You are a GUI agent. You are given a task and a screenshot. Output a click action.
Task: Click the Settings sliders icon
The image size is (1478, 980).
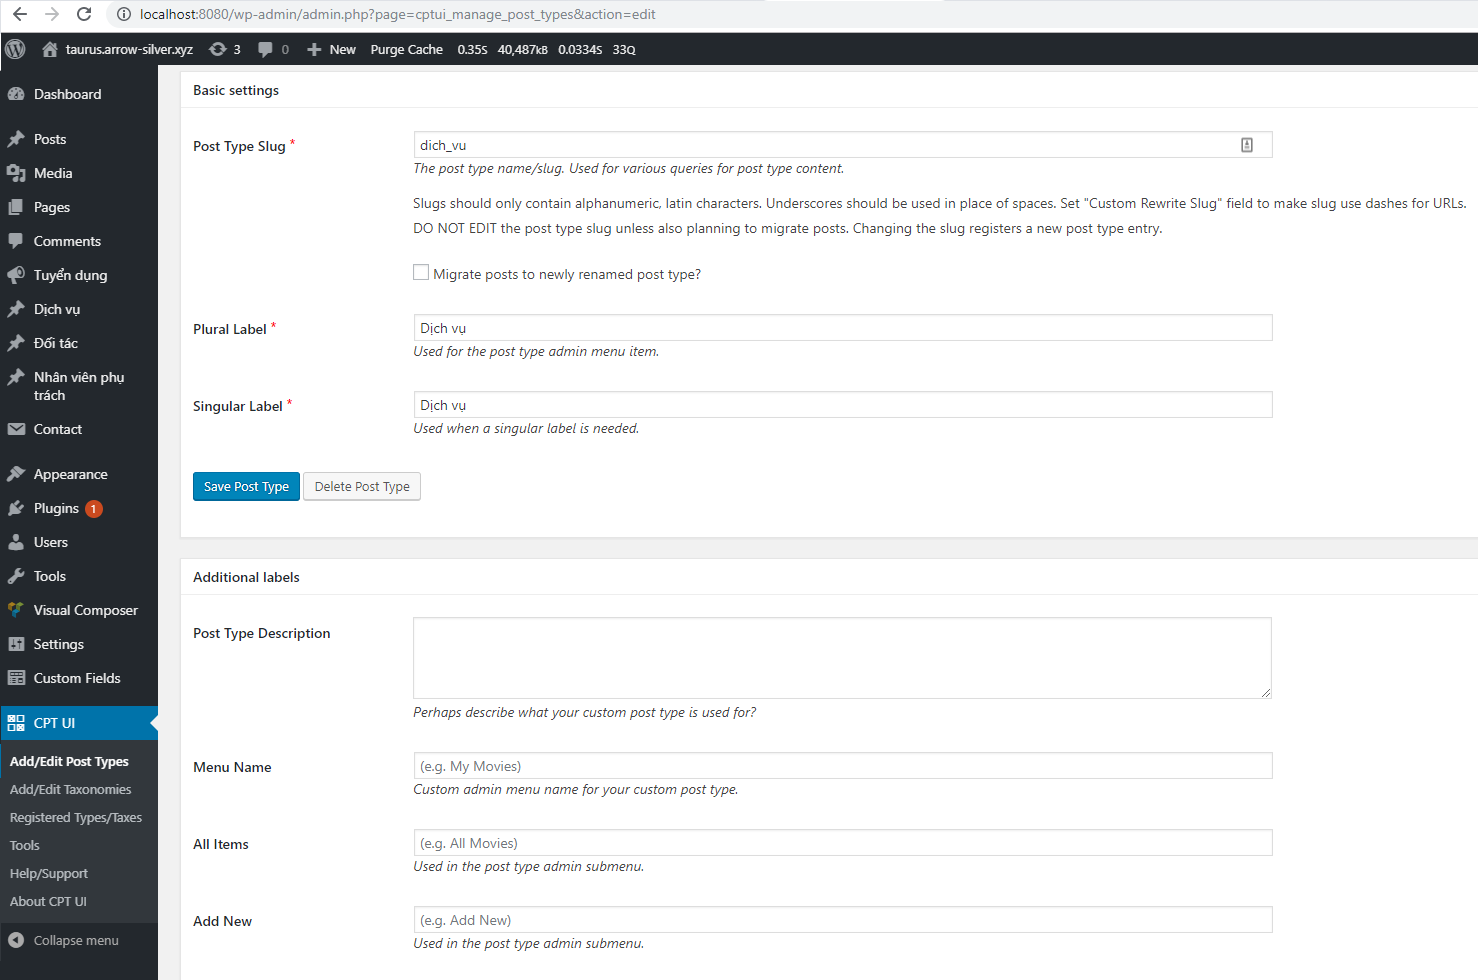16,644
